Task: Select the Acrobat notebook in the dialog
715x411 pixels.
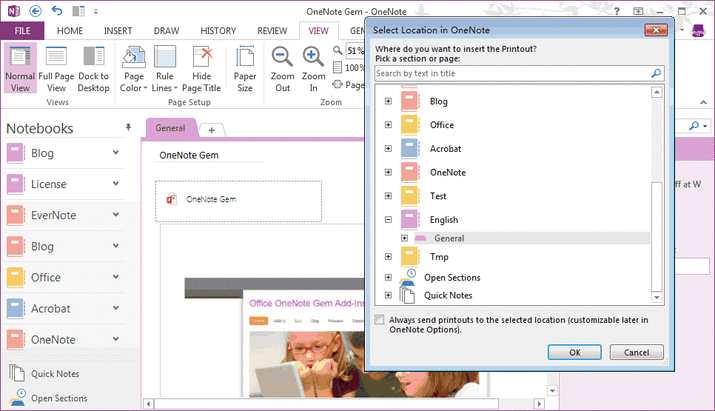Action: (x=445, y=149)
